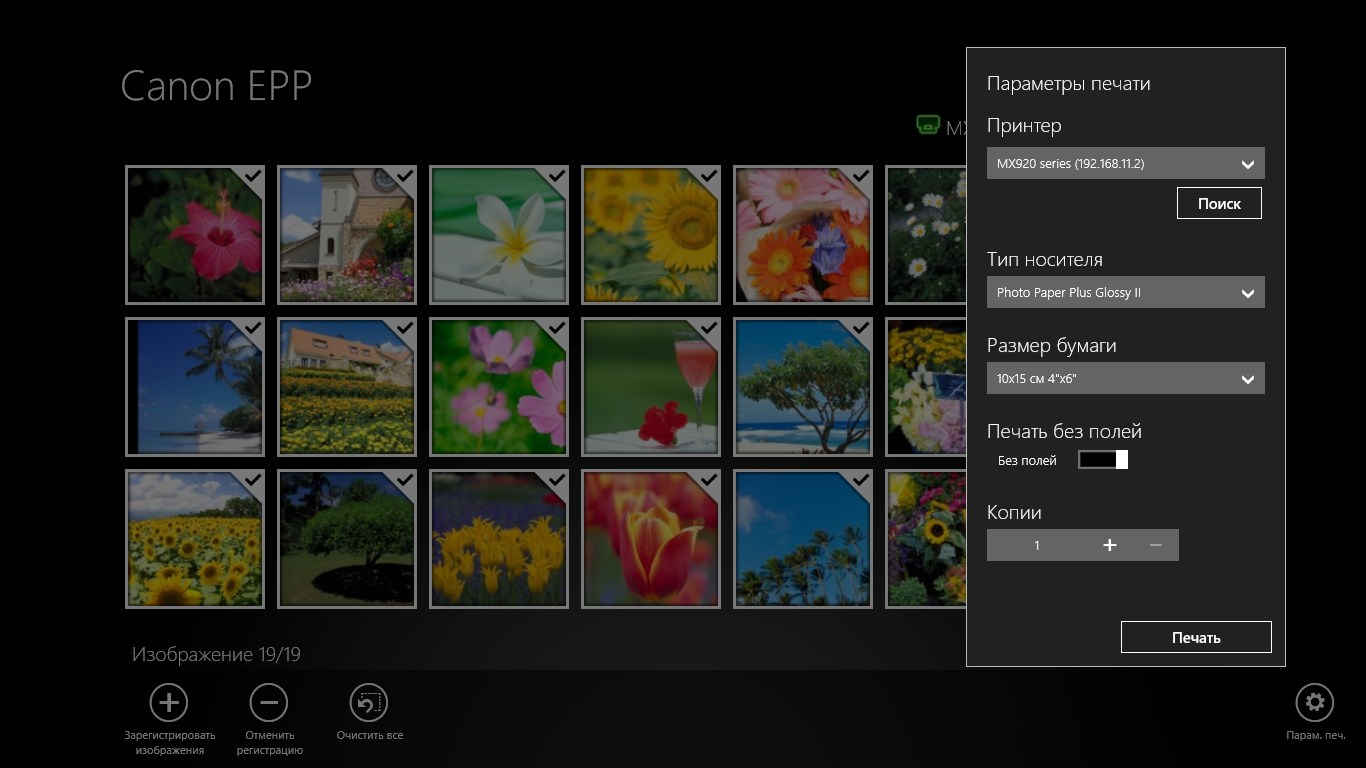Click the Canon EPP title
This screenshot has width=1366, height=768.
pyautogui.click(x=216, y=86)
